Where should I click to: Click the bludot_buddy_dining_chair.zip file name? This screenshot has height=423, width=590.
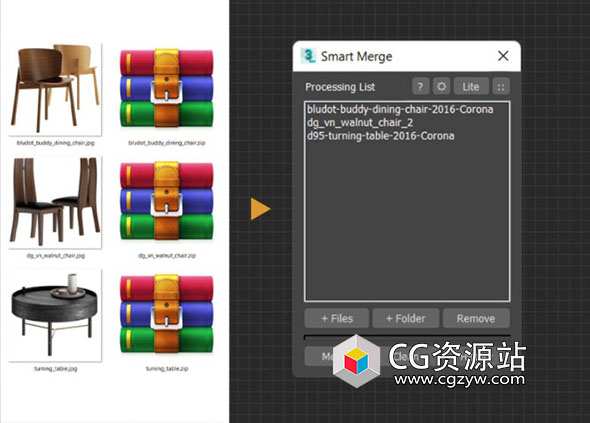point(167,143)
